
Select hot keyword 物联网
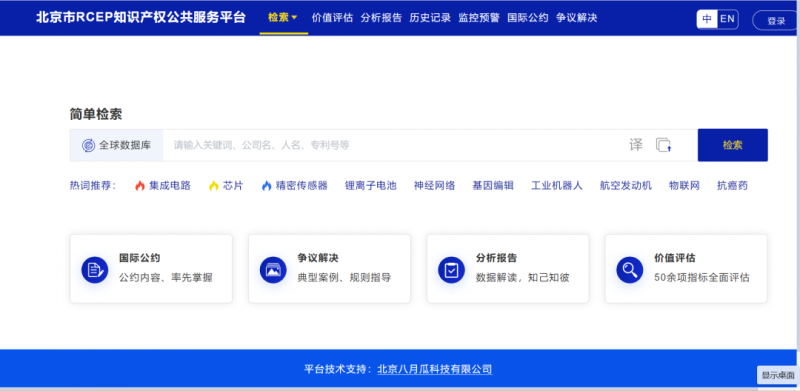tap(684, 186)
